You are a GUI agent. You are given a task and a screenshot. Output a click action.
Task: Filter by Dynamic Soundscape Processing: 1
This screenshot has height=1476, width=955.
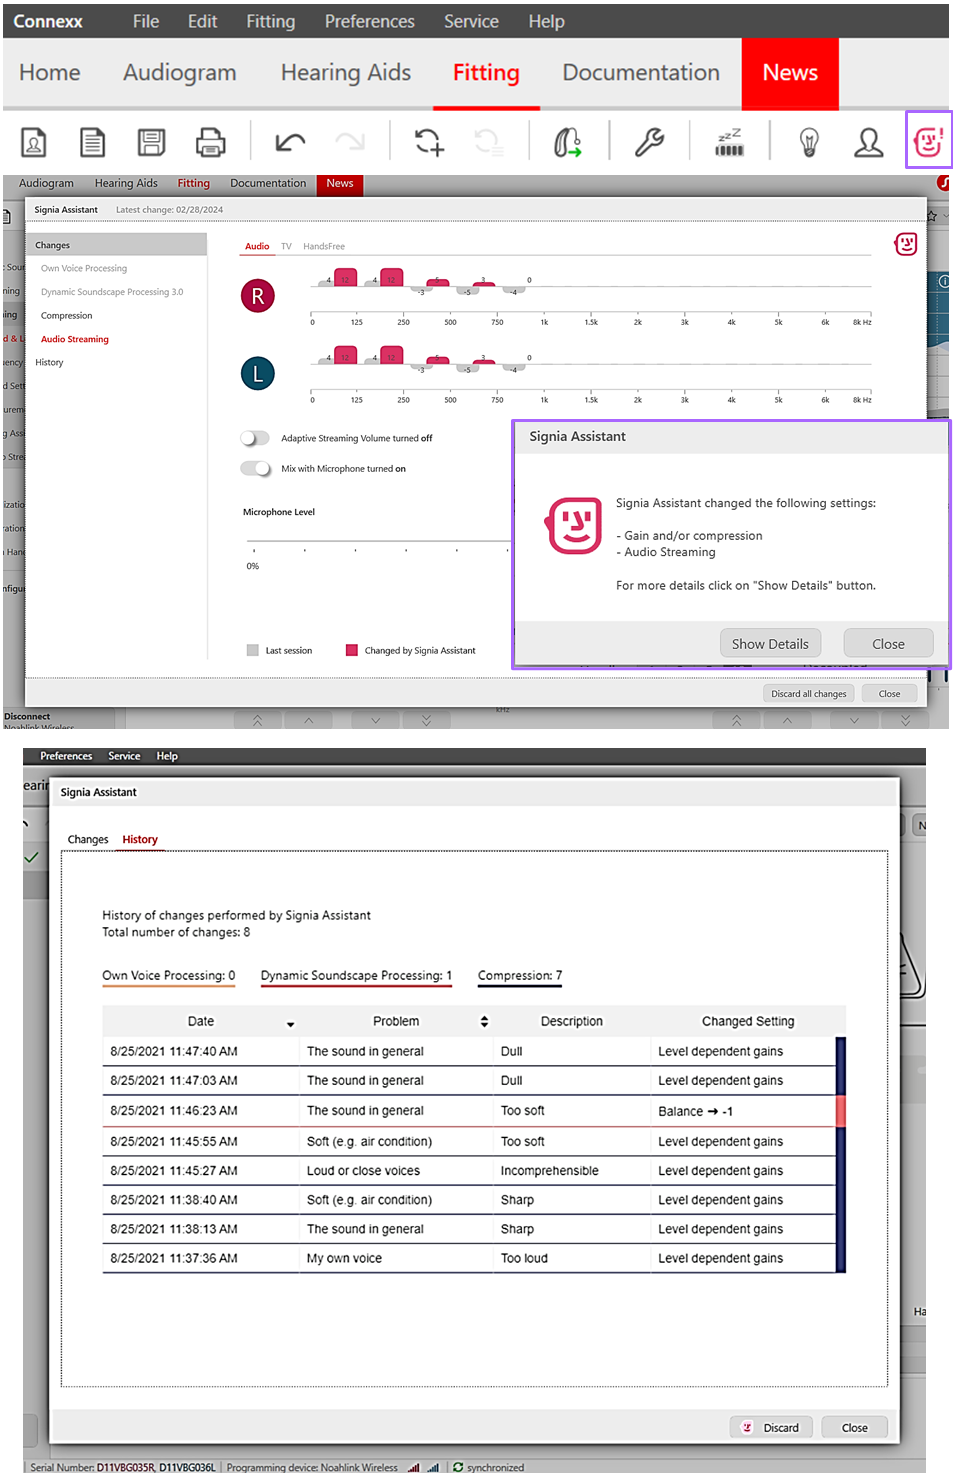[x=356, y=976]
